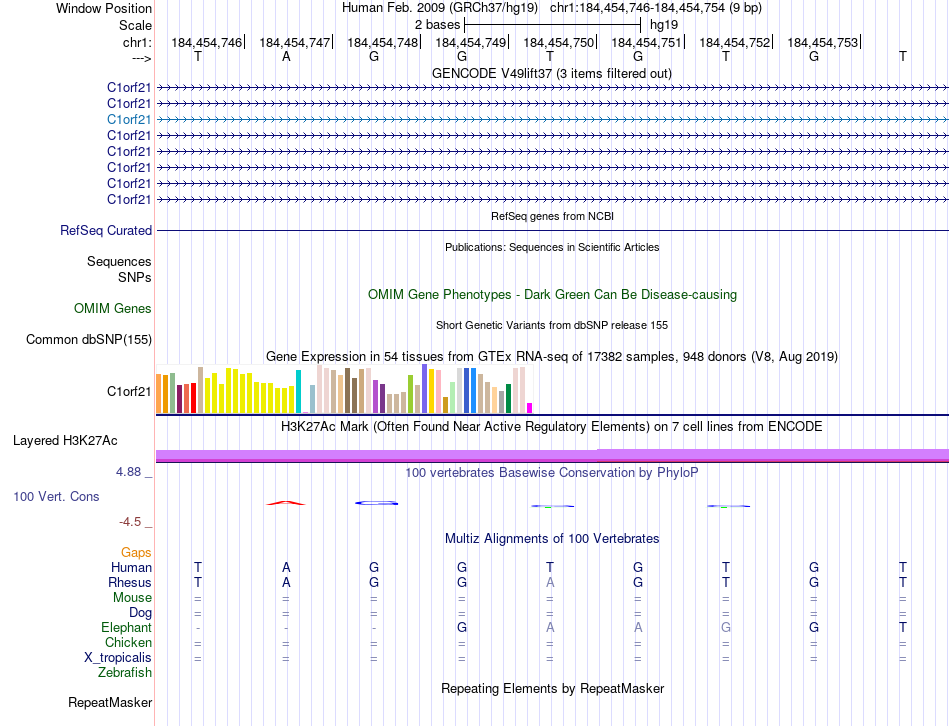Click the 184,454,750 position in chr1 ruler
950x726 pixels.
point(559,42)
